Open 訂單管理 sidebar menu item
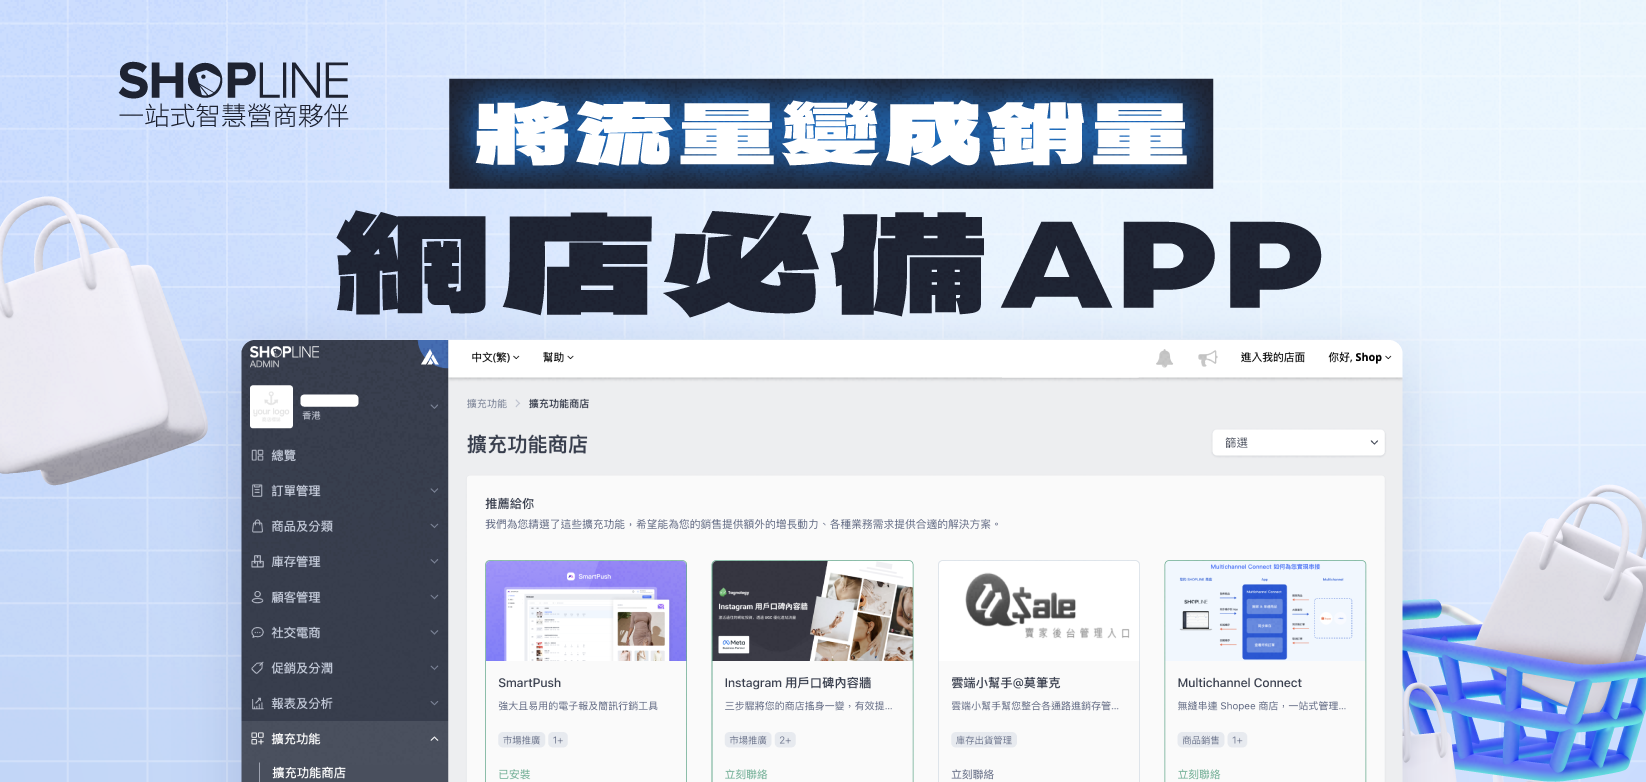Image resolution: width=1646 pixels, height=782 pixels. [344, 491]
